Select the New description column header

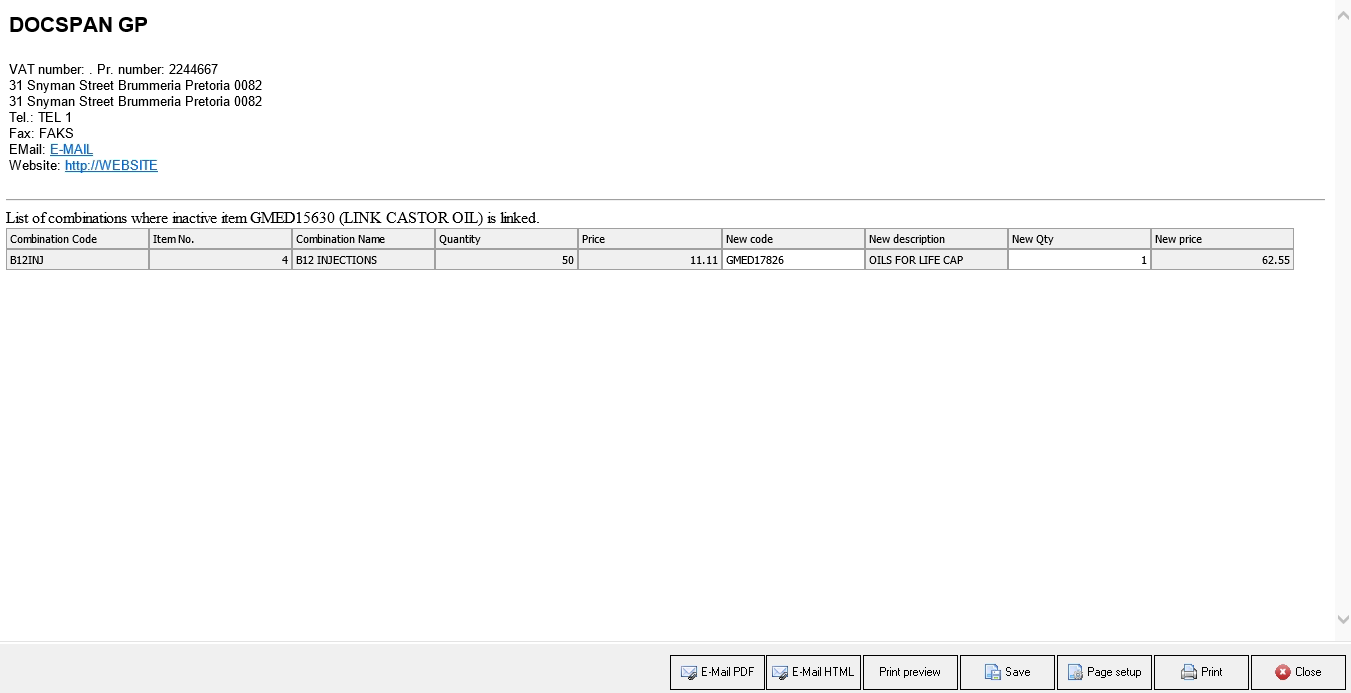[936, 239]
